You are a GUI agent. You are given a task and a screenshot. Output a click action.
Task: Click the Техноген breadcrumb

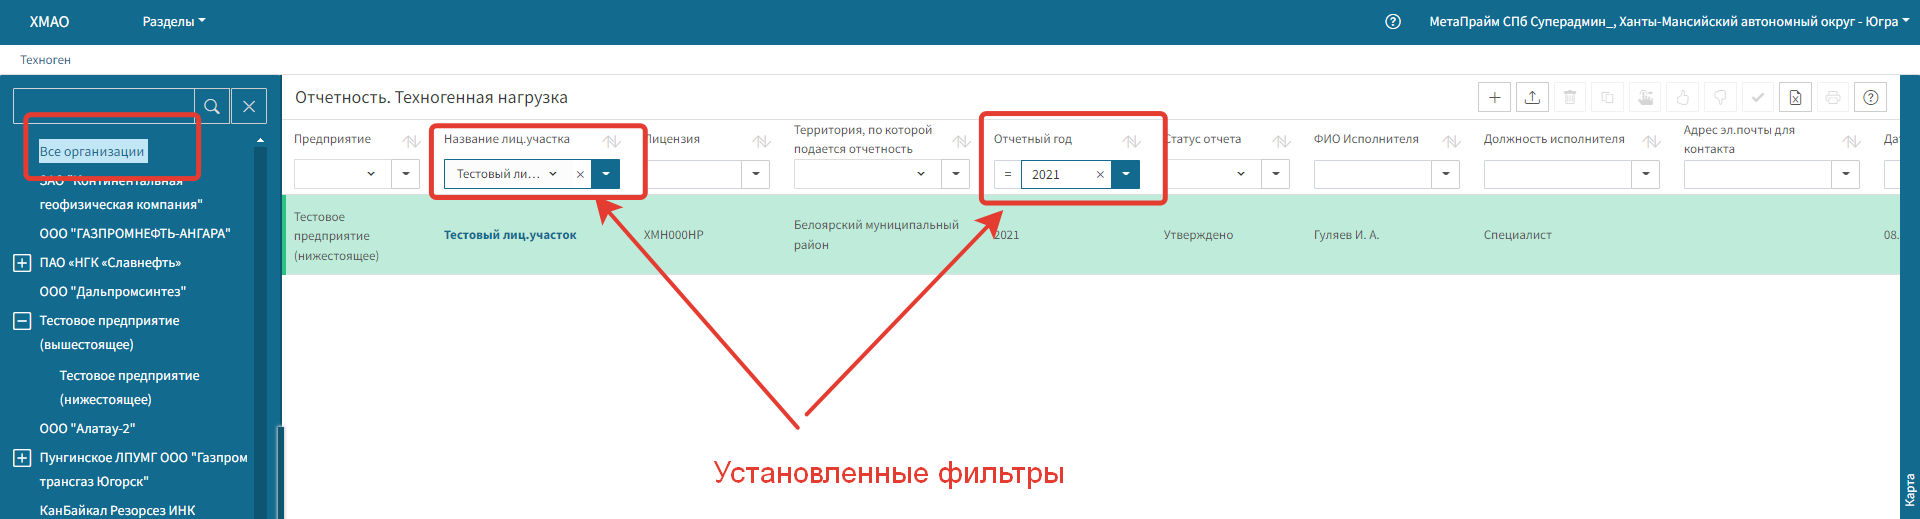click(x=45, y=60)
